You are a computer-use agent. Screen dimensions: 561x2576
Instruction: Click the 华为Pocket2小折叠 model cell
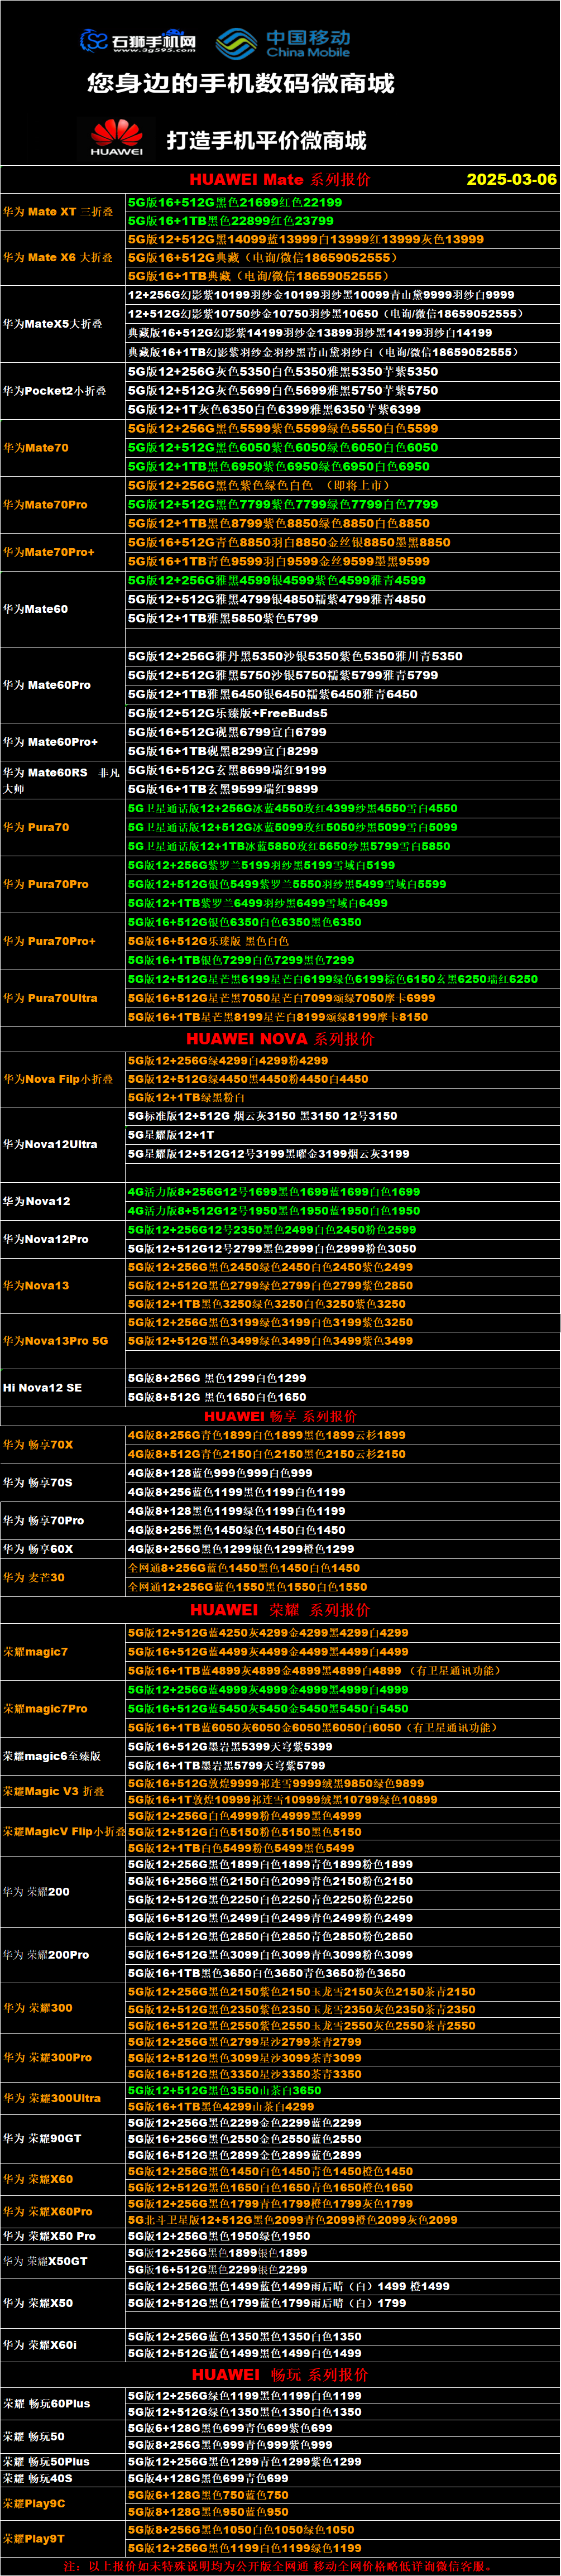coord(63,390)
